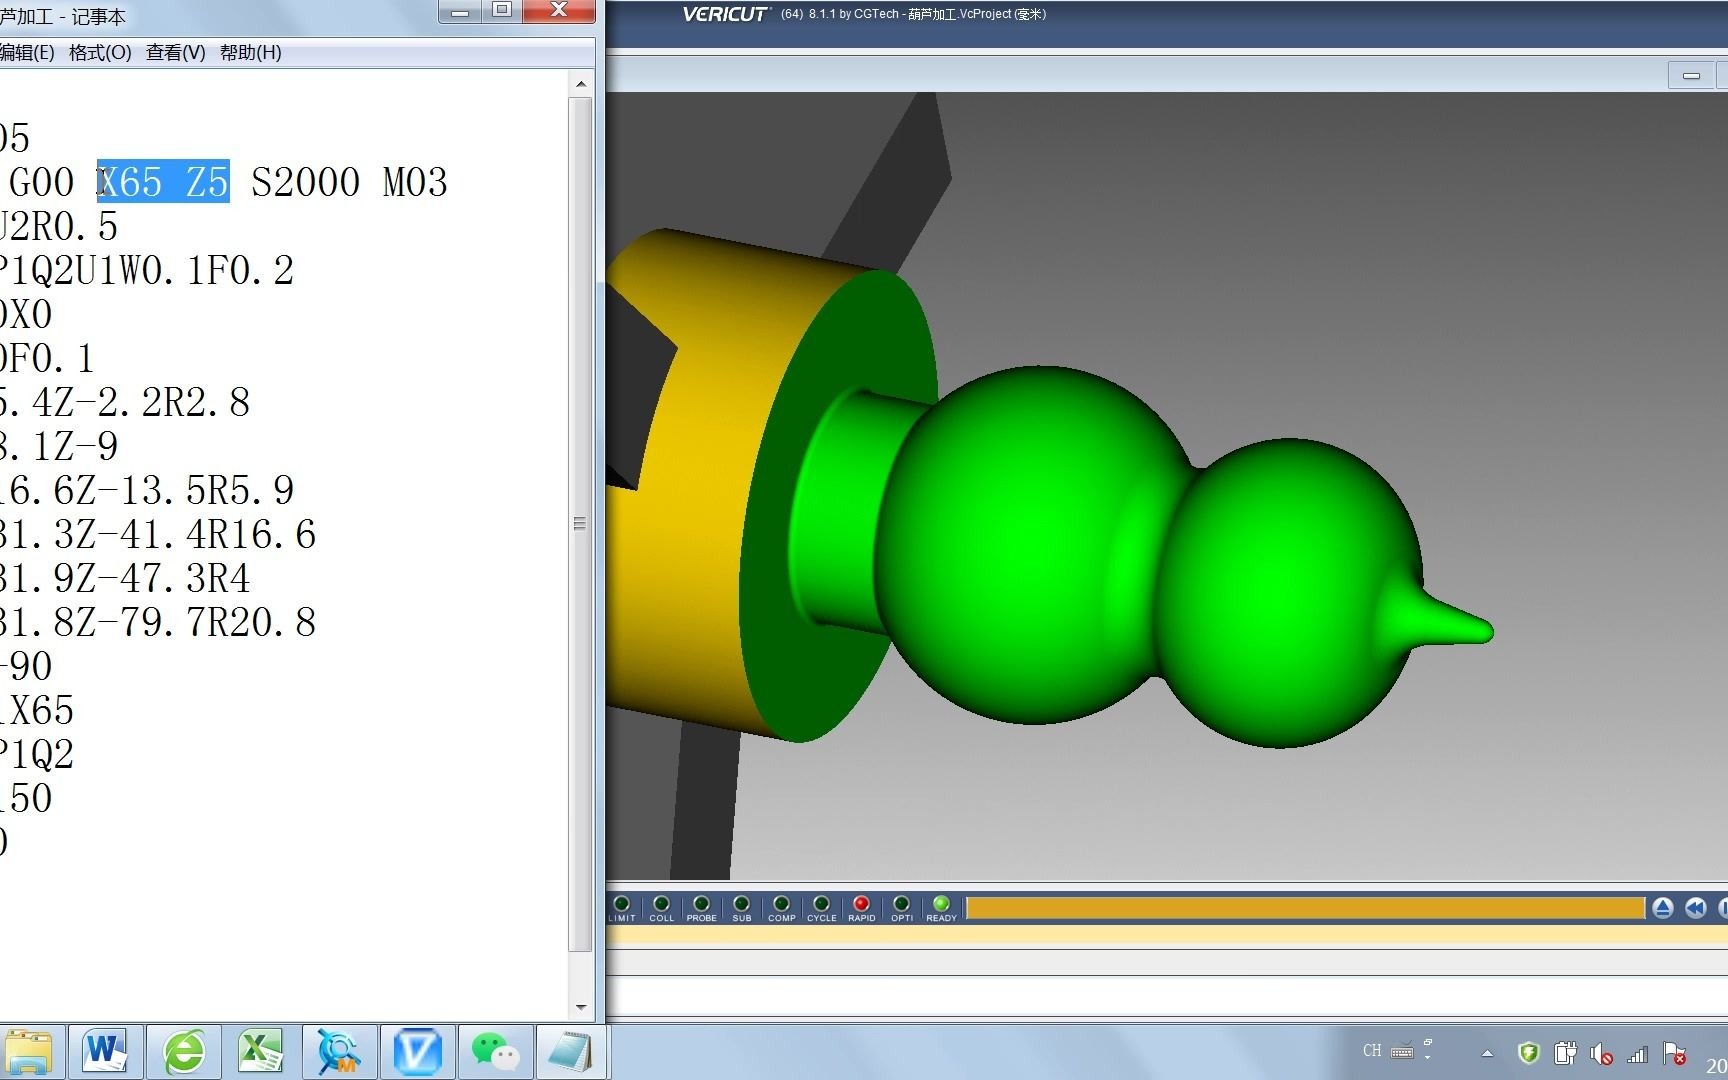Viewport: 1728px width, 1080px height.
Task: Open the 格式(O) menu in Notepad
Action: (100, 53)
